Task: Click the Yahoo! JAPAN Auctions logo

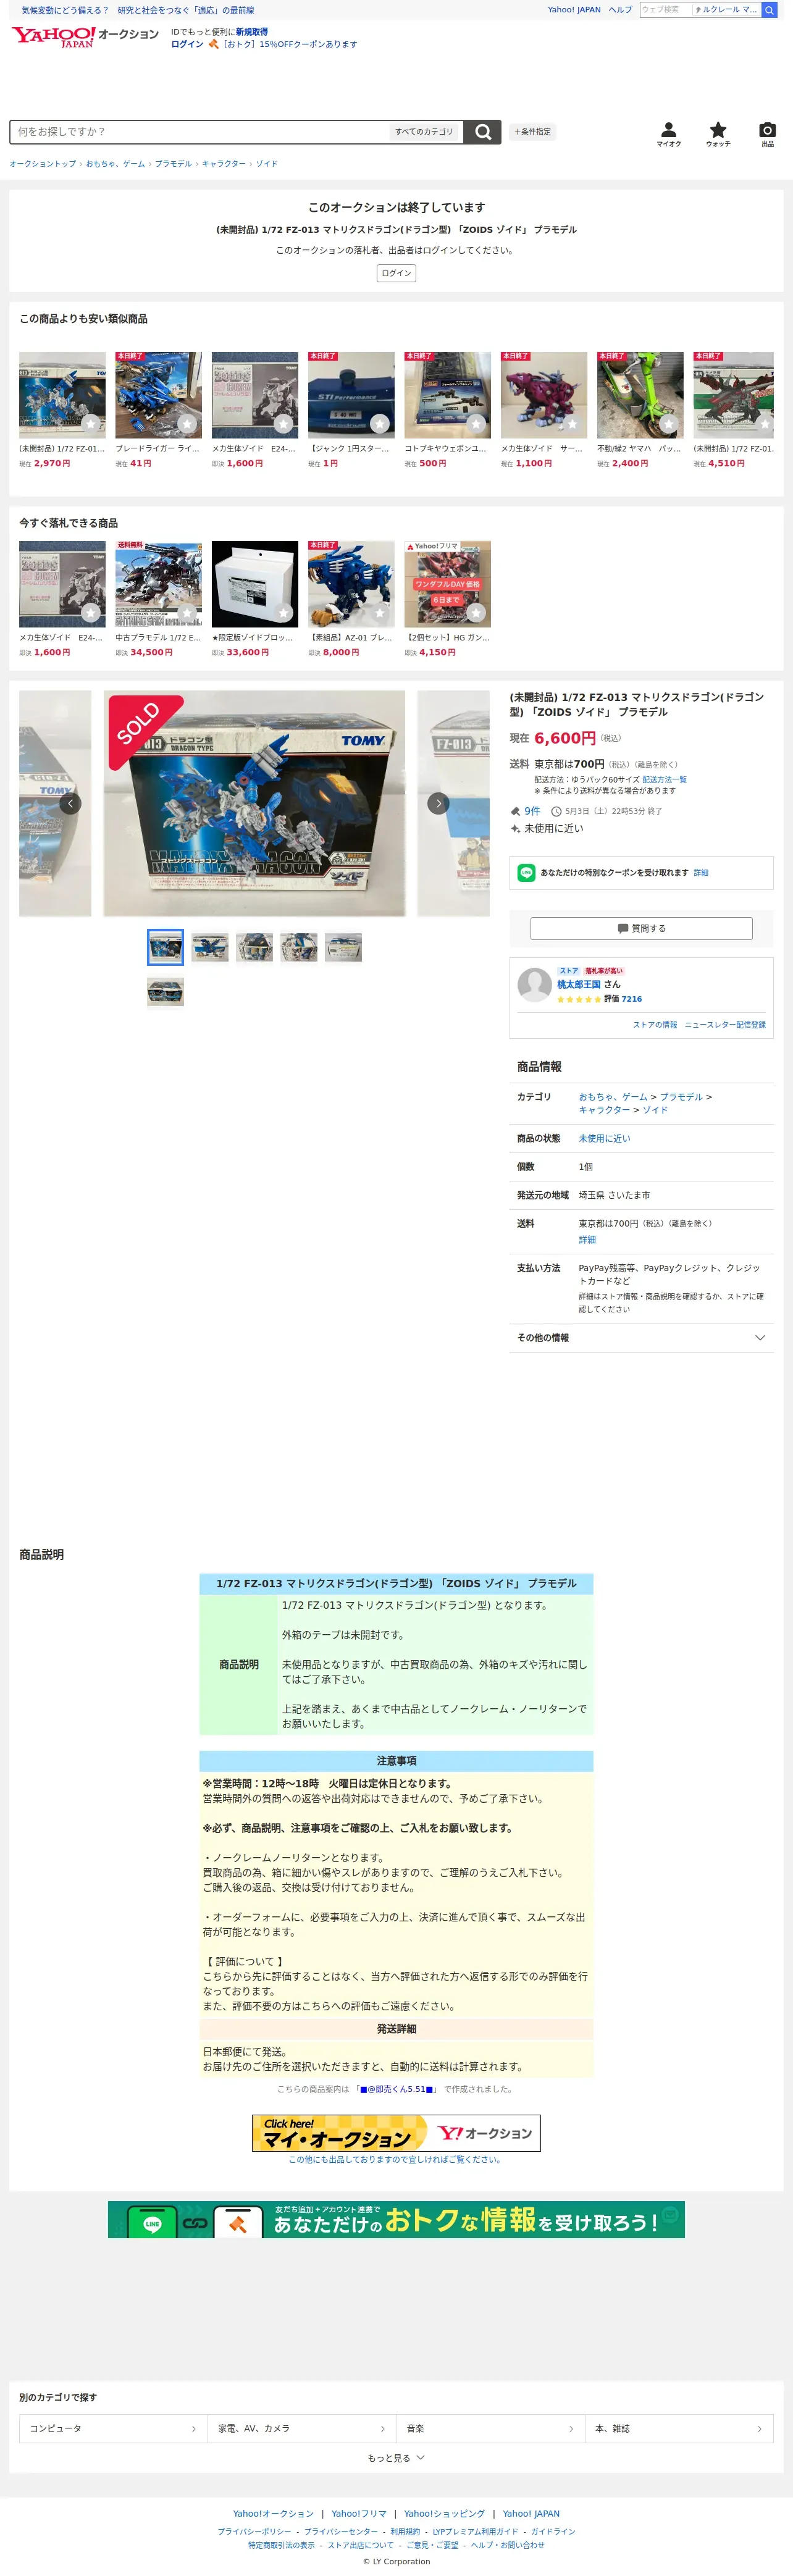Action: (85, 37)
